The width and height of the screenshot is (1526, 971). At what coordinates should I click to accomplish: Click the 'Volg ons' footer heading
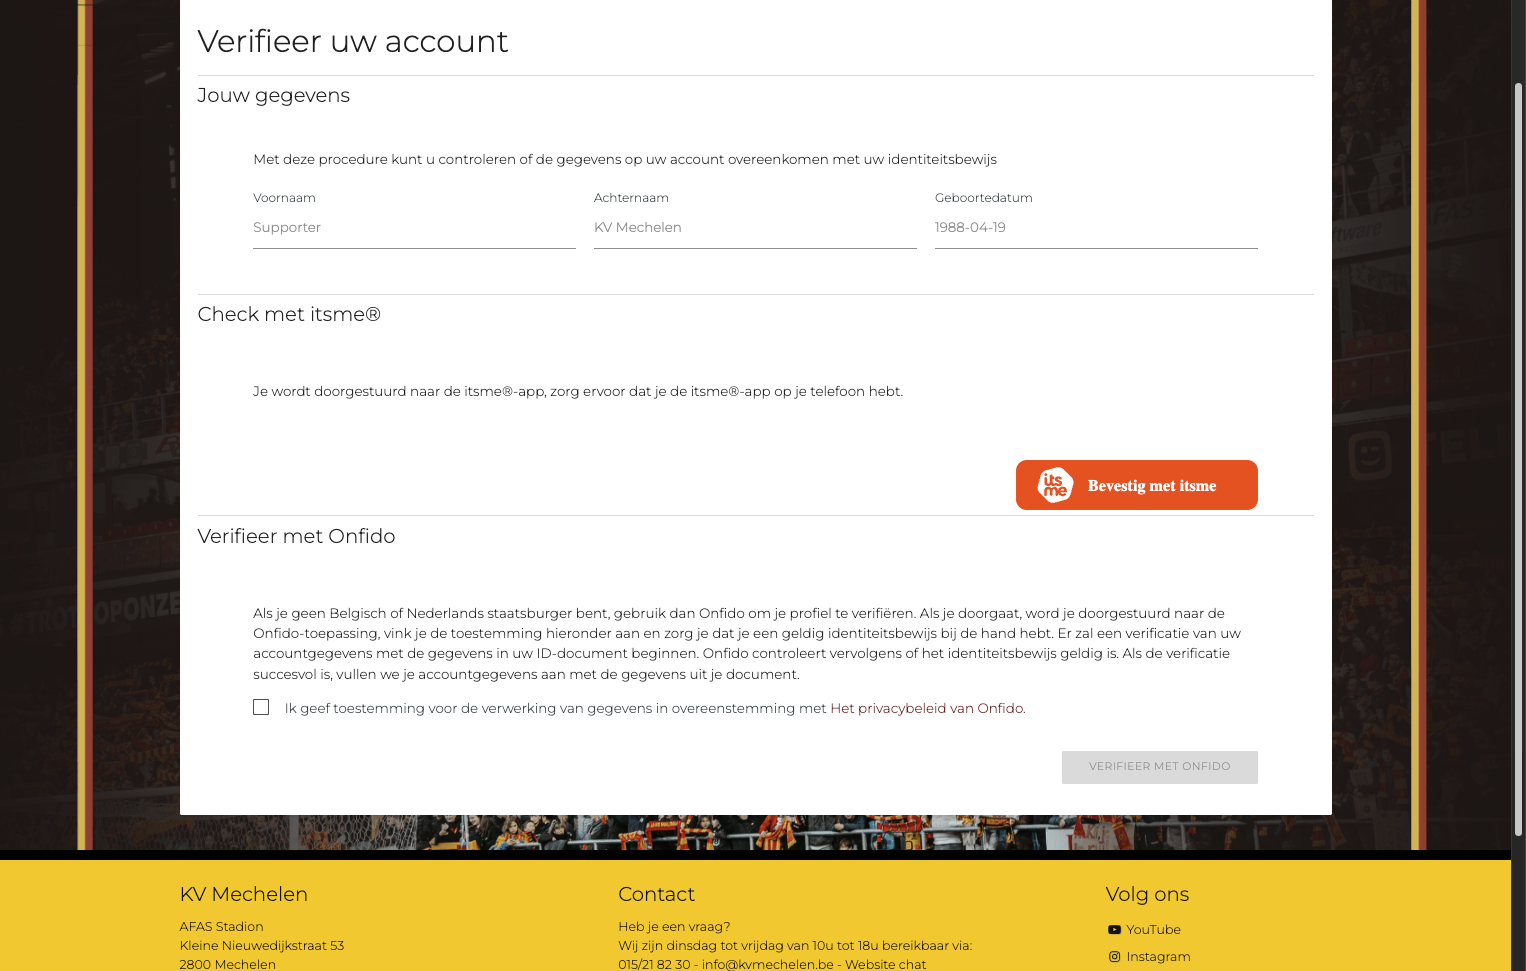1147,895
